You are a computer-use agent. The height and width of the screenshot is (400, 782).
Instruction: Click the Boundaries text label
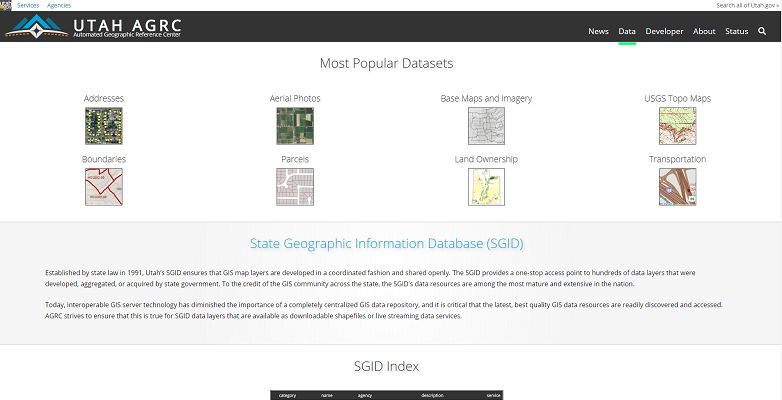point(104,159)
